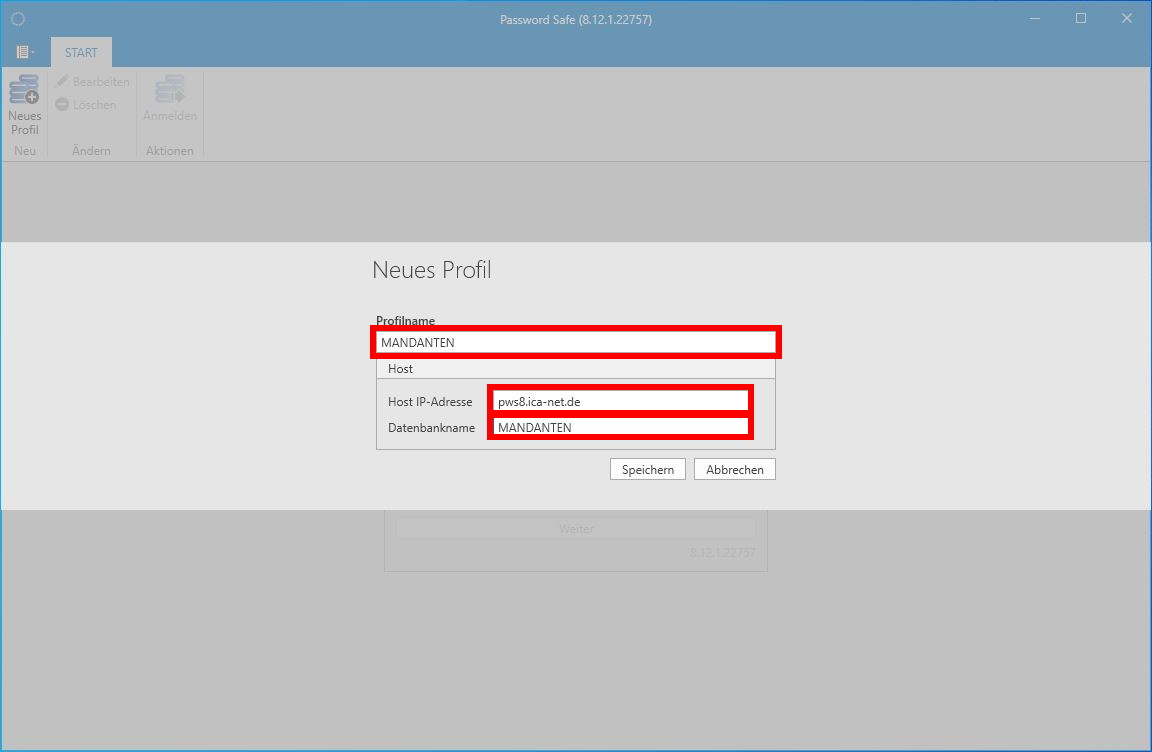1152x752 pixels.
Task: Click the Löschen delete icon
Action: click(62, 105)
